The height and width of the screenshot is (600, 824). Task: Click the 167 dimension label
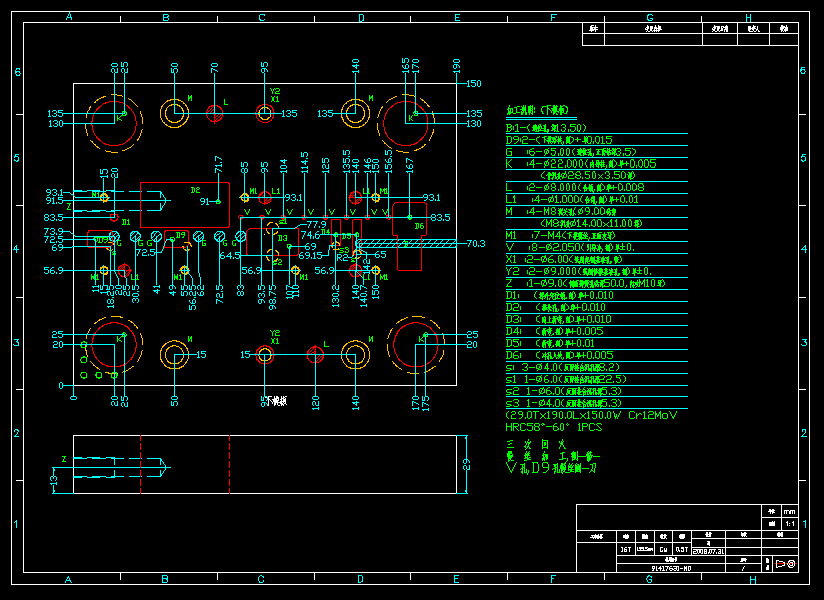point(409,165)
